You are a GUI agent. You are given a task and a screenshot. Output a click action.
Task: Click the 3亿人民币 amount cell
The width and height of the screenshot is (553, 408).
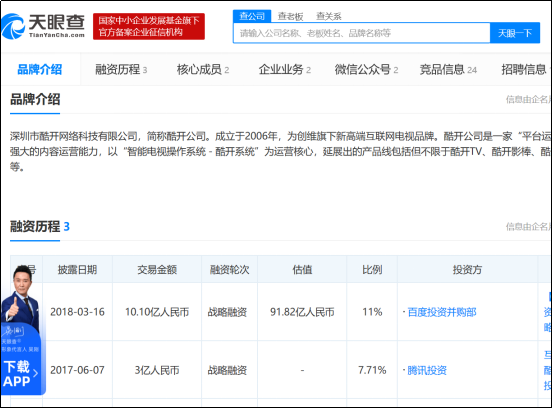pos(157,370)
